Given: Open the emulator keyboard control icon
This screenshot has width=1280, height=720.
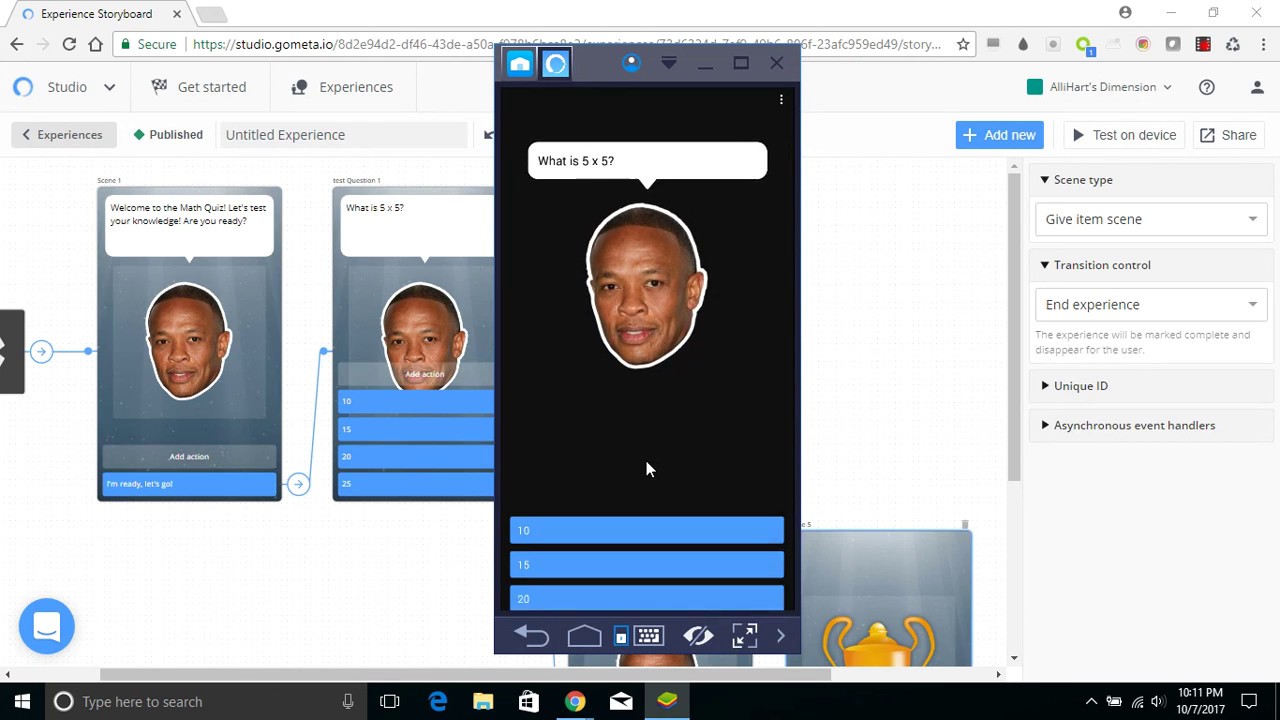Looking at the screenshot, I should tap(648, 636).
